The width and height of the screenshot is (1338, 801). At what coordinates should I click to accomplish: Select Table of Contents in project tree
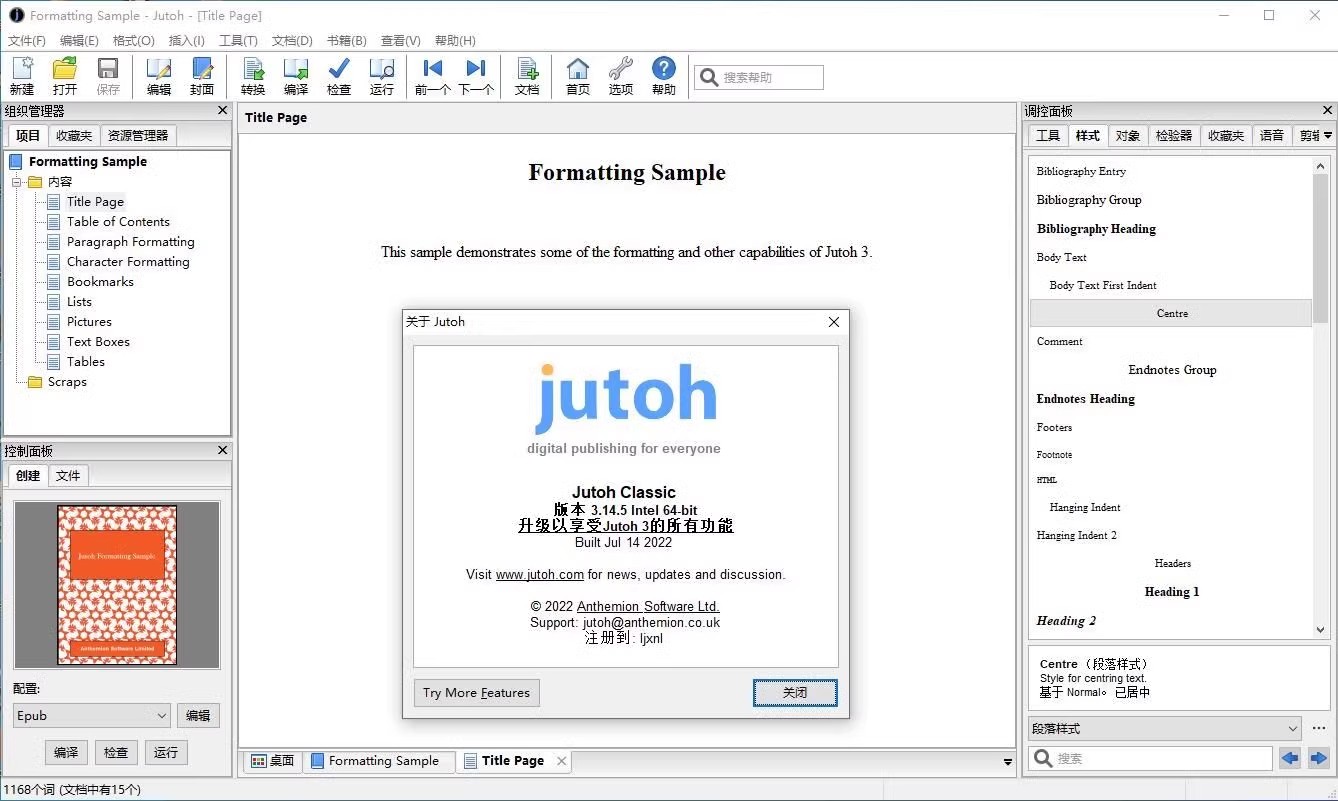pos(118,222)
